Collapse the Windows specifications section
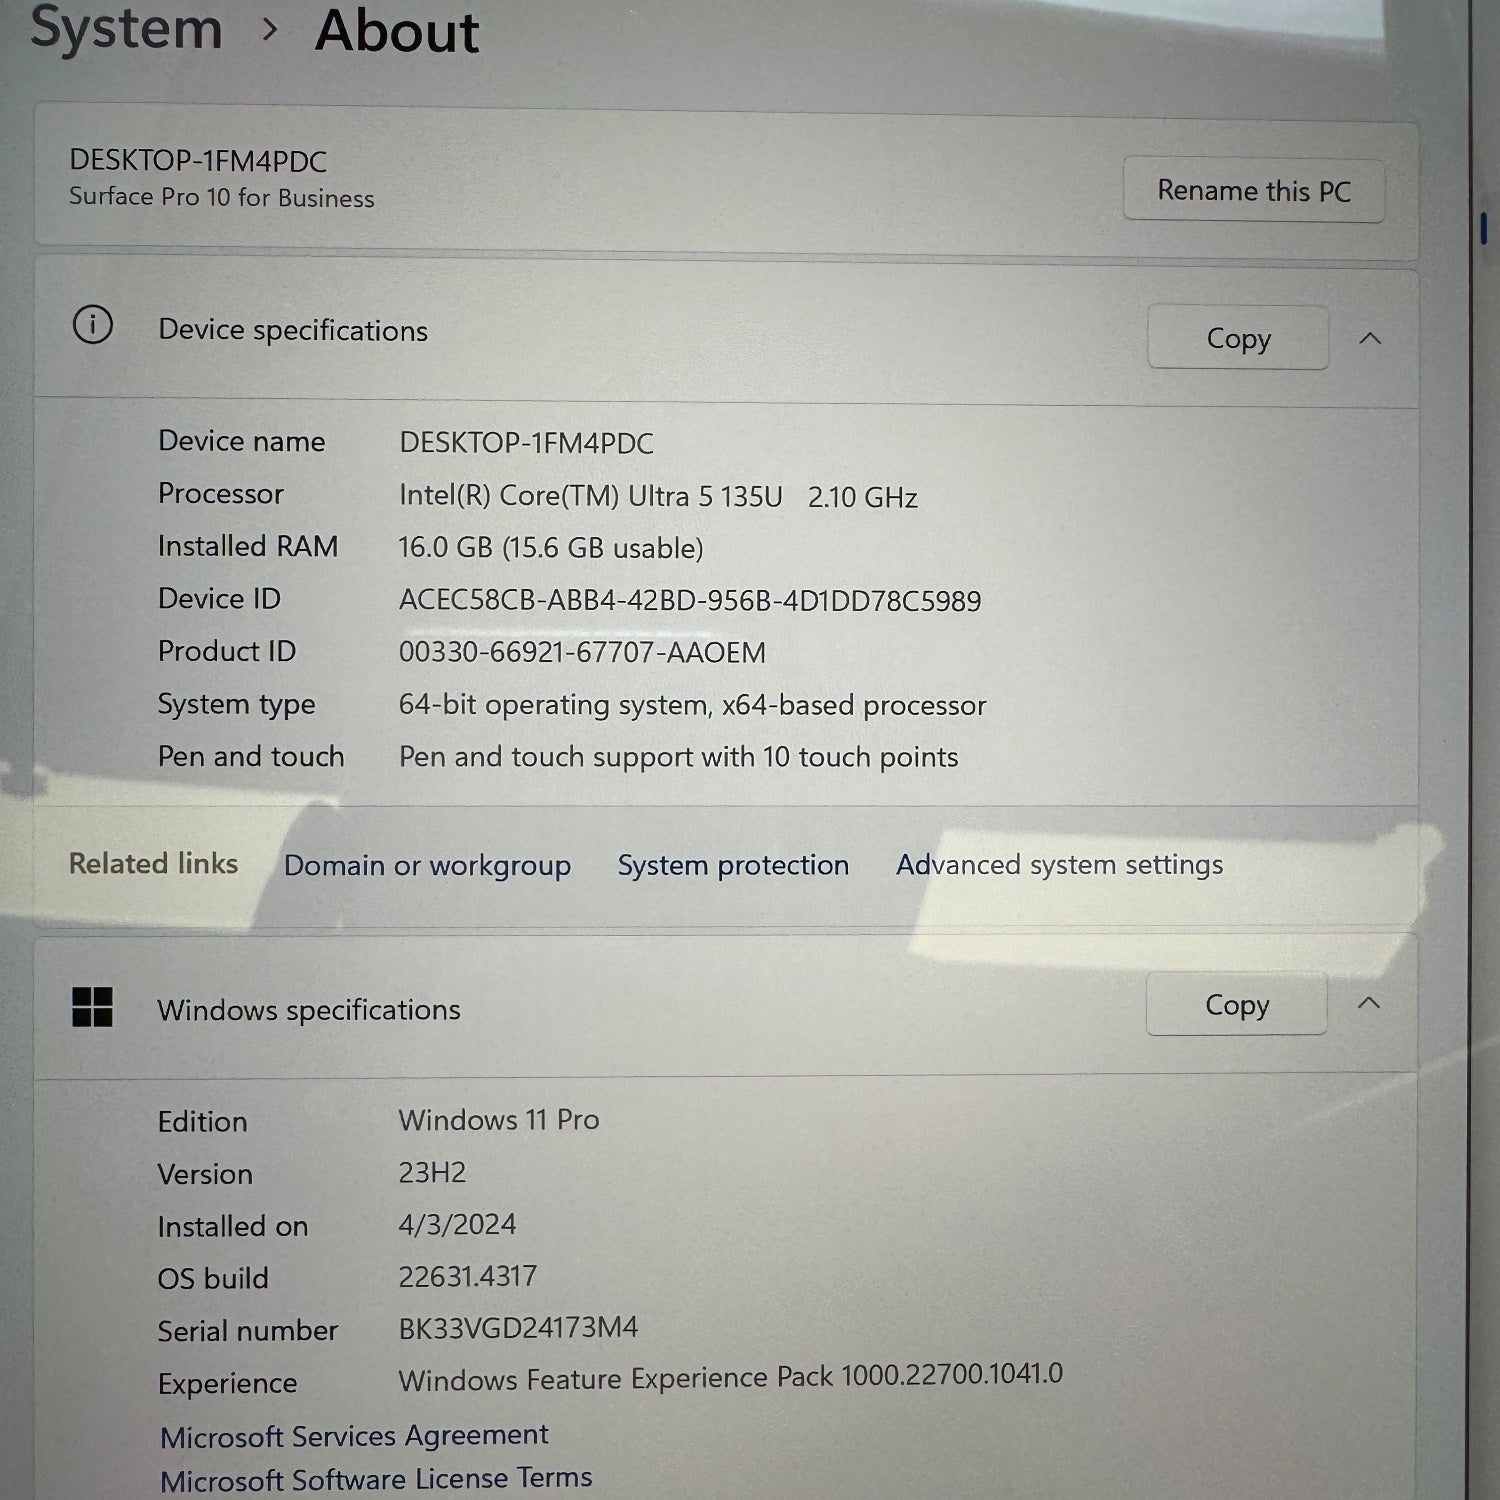This screenshot has width=1500, height=1500. click(1368, 1003)
